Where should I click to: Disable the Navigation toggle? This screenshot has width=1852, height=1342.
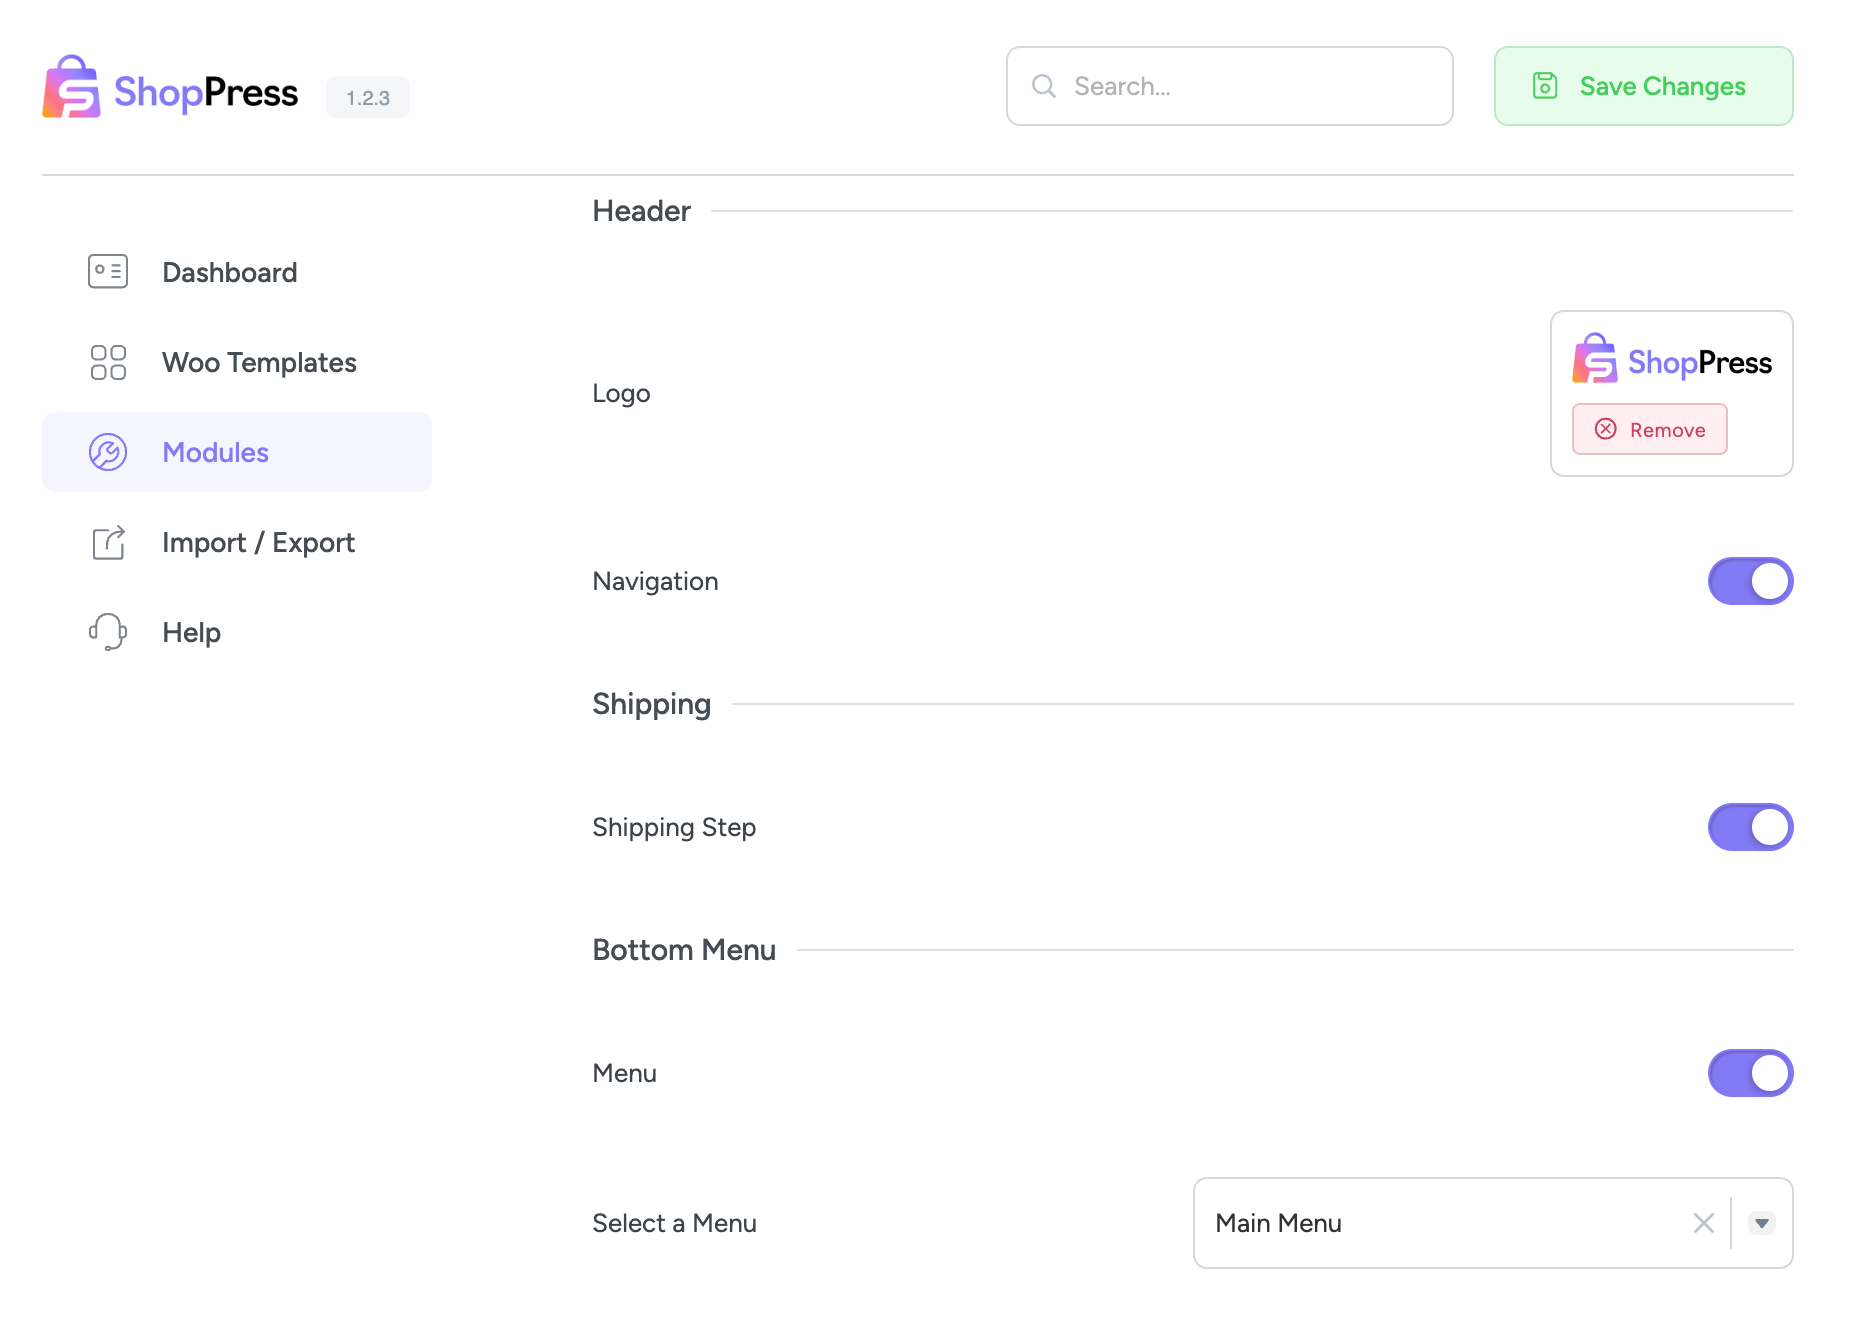(1750, 581)
